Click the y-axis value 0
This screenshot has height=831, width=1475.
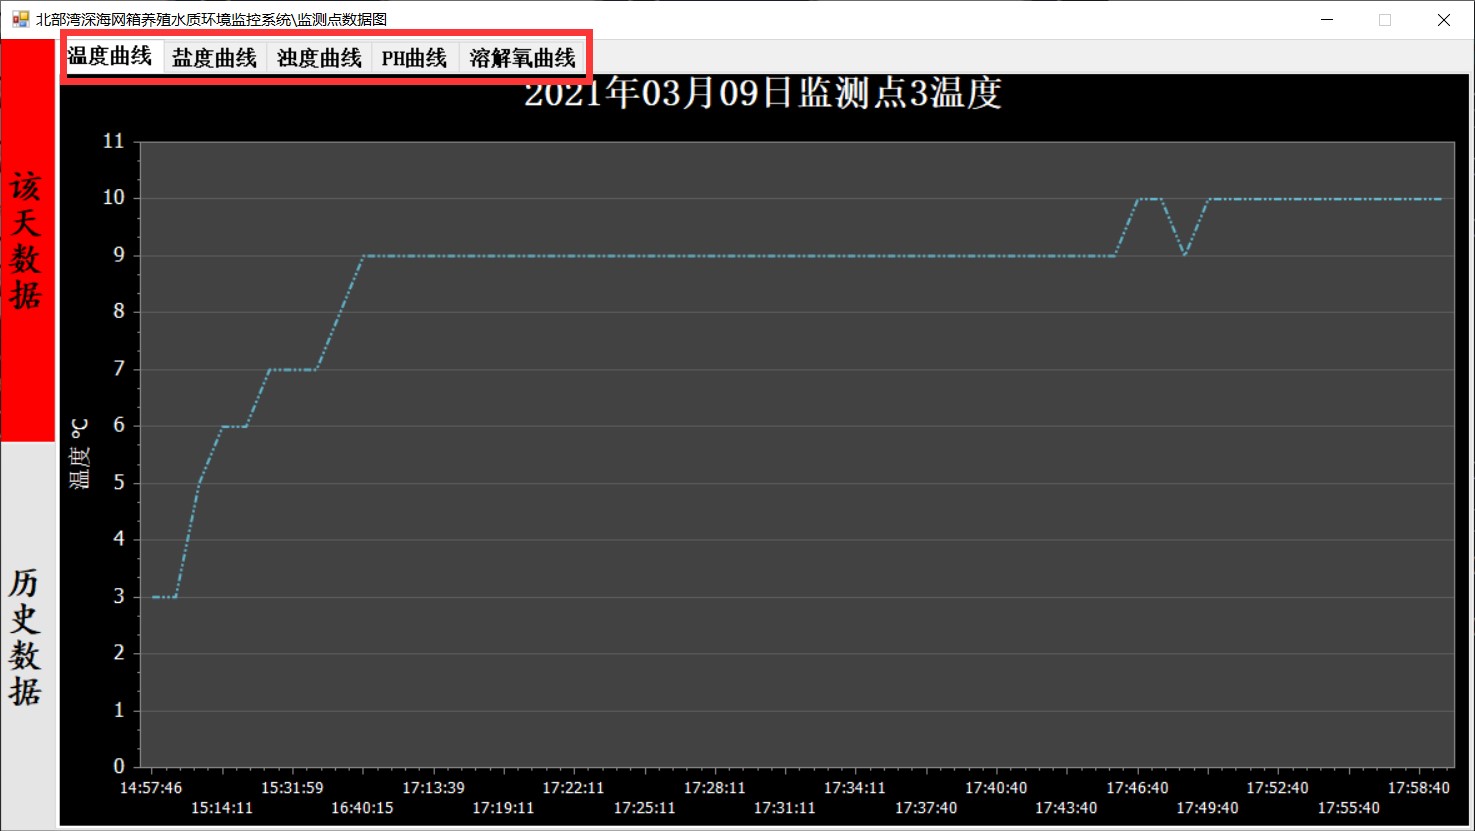119,766
